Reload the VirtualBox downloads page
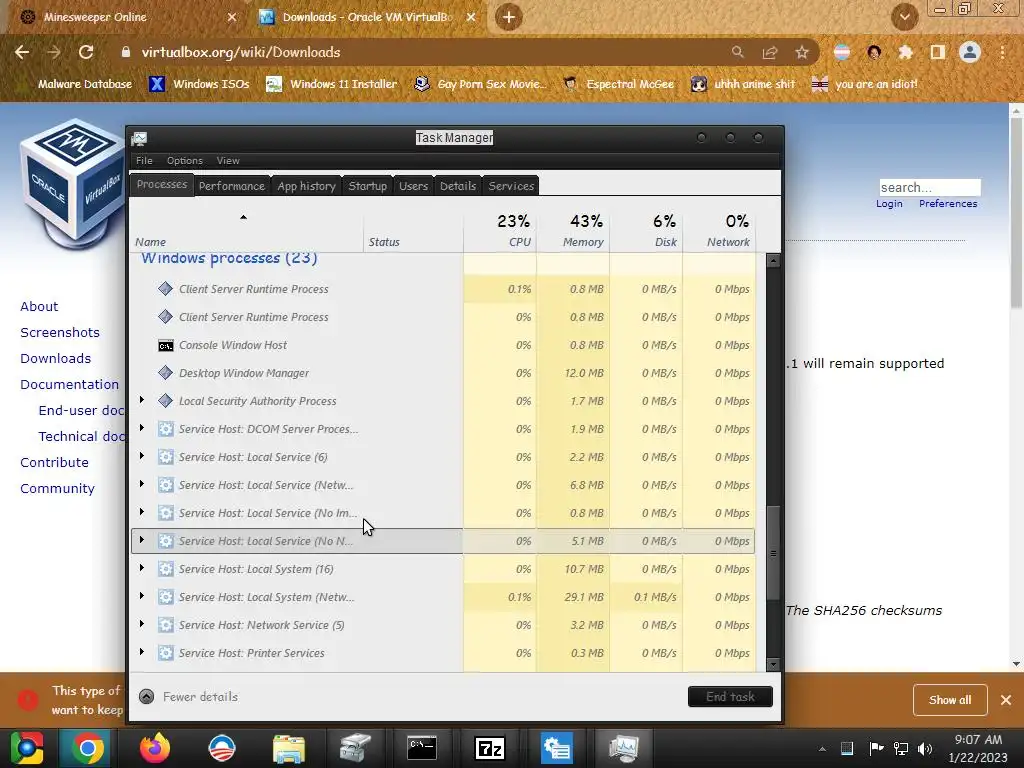 click(x=86, y=52)
